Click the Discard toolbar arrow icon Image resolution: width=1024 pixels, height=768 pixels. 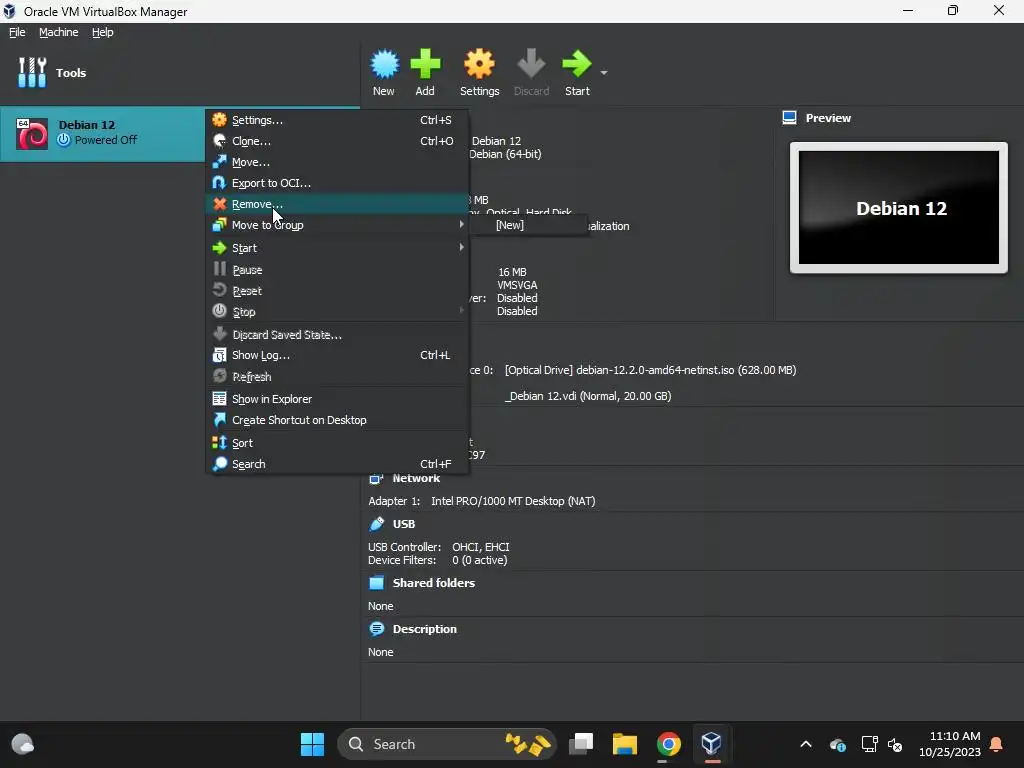click(x=531, y=64)
